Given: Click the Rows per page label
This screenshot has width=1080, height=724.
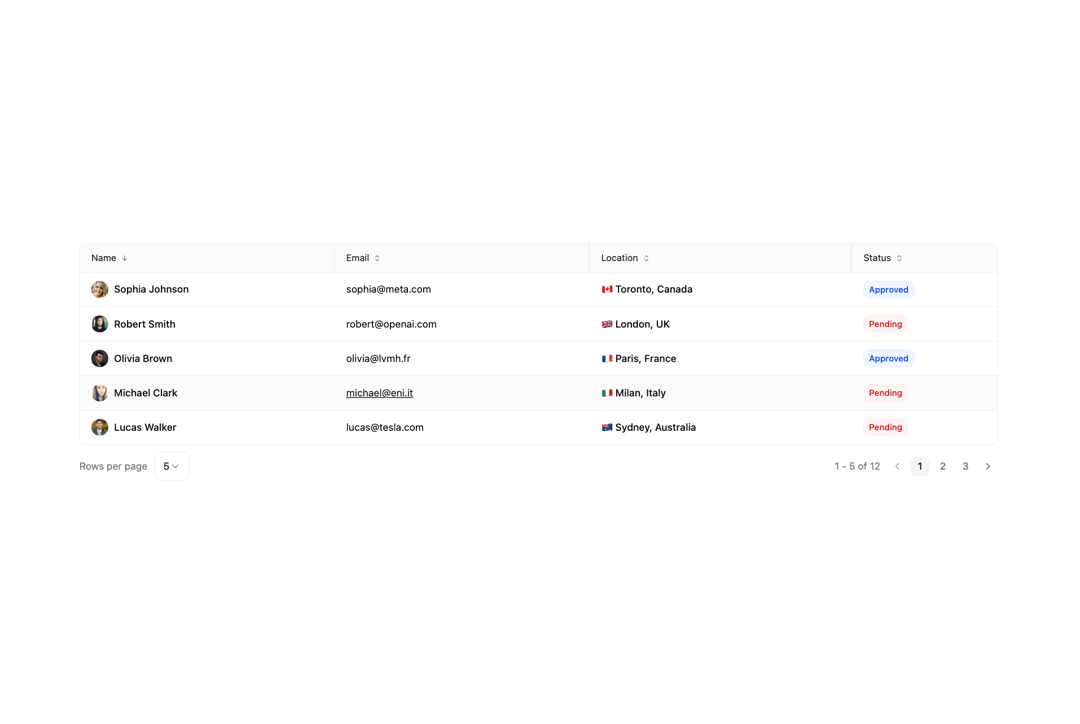Looking at the screenshot, I should (113, 466).
